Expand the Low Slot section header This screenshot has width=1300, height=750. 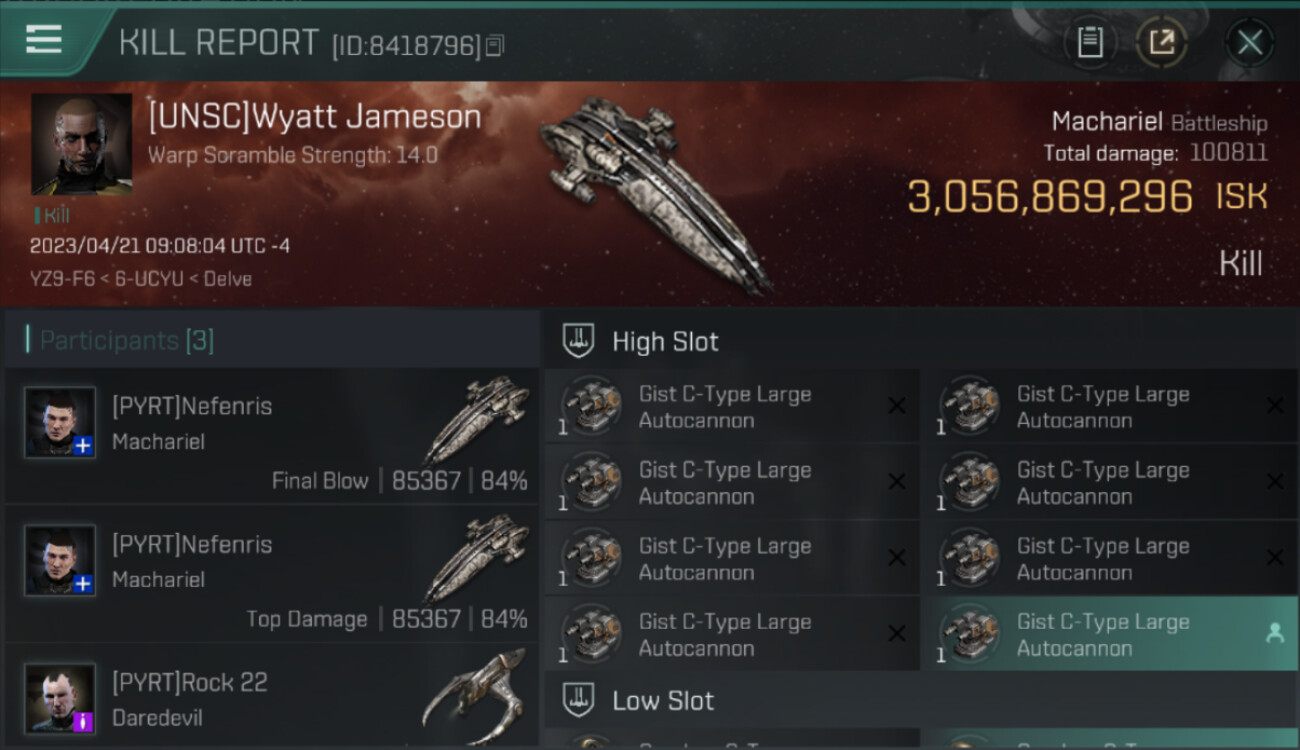coord(921,700)
